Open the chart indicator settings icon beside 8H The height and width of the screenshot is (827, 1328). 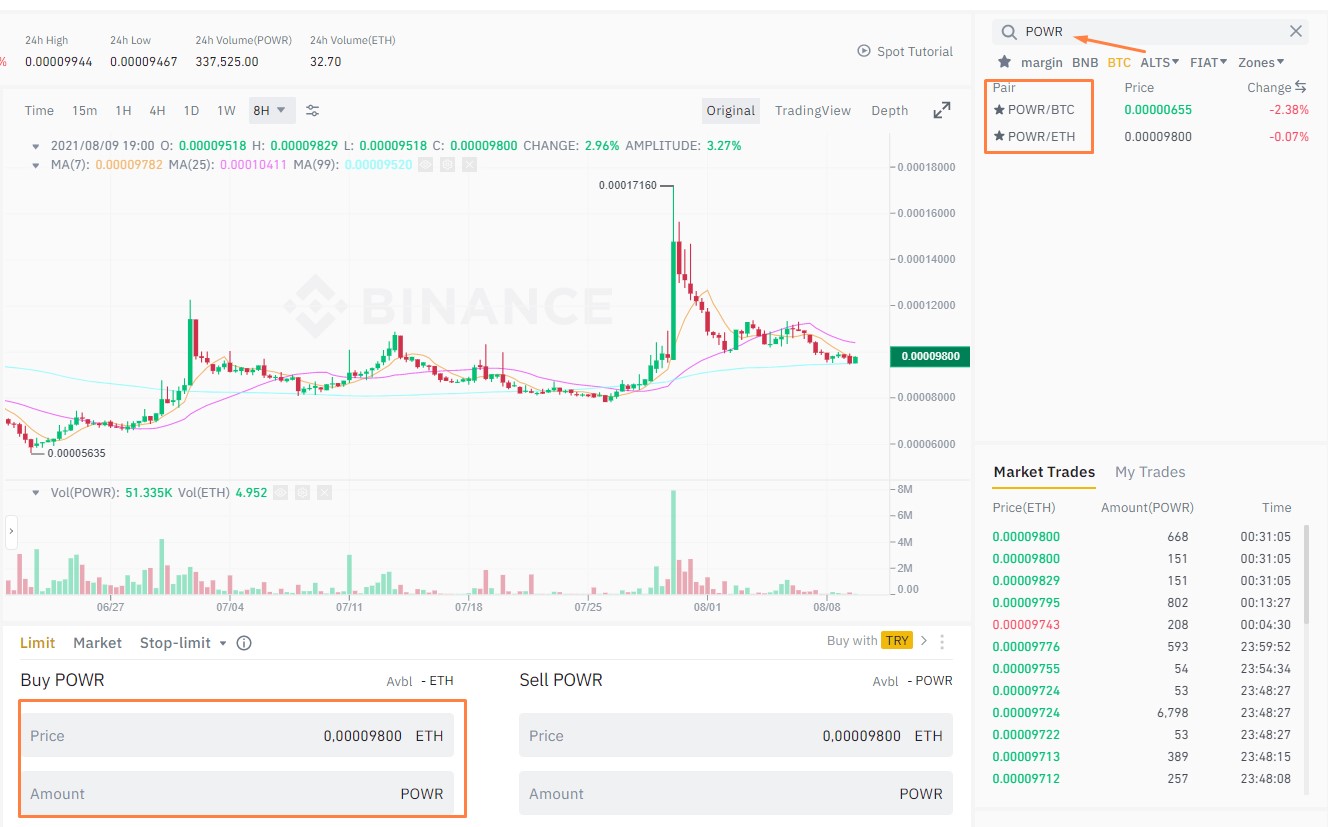pyautogui.click(x=312, y=110)
